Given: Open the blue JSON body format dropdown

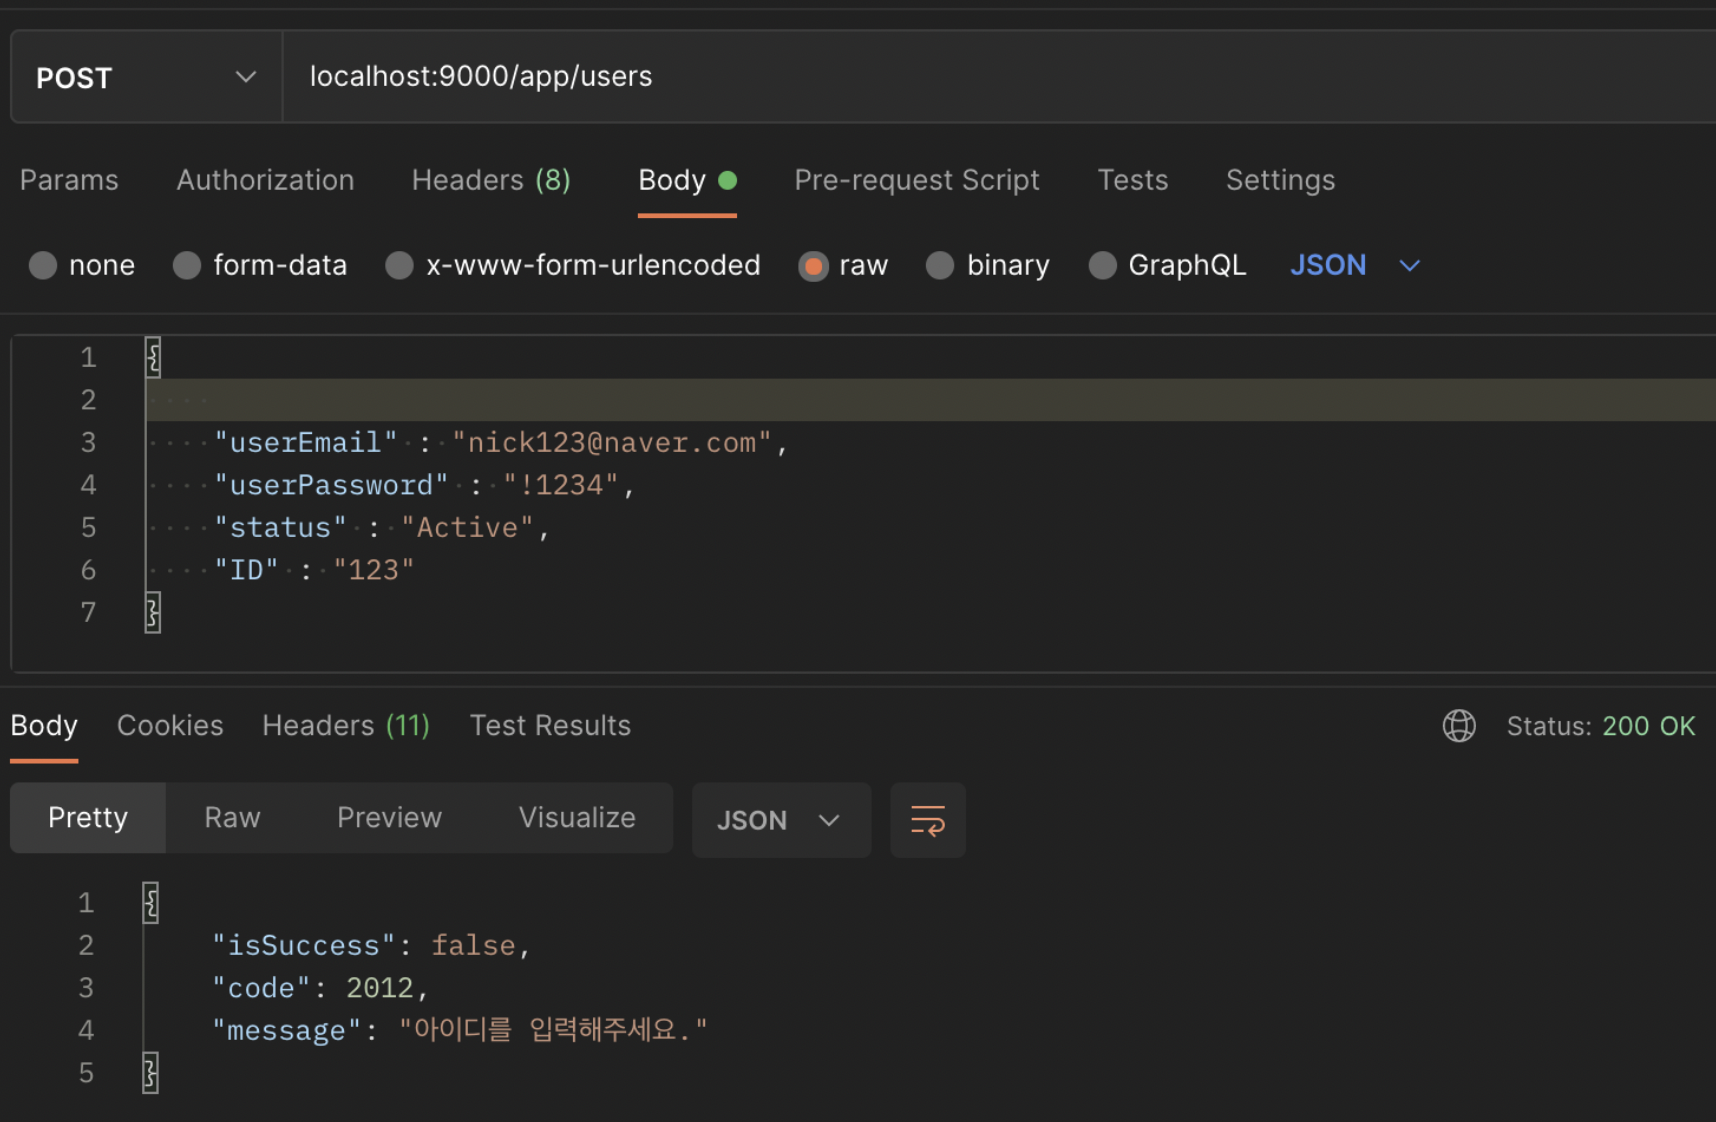Looking at the screenshot, I should tap(1355, 265).
